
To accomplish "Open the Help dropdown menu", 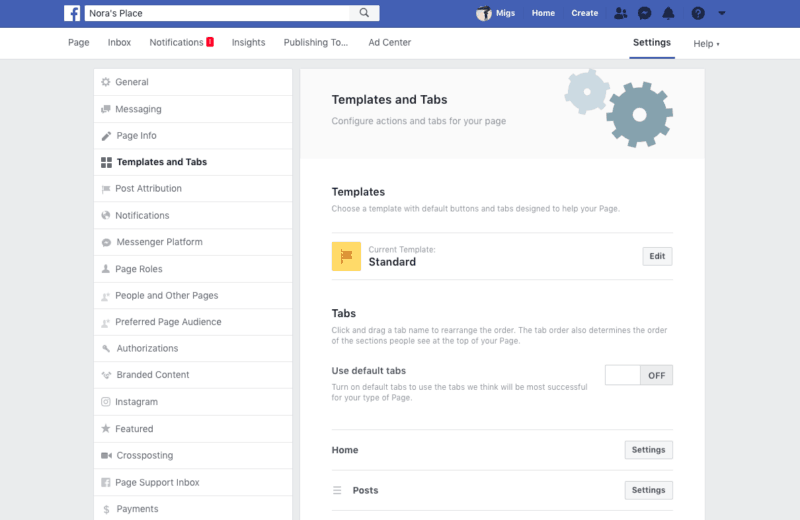I will pos(706,44).
